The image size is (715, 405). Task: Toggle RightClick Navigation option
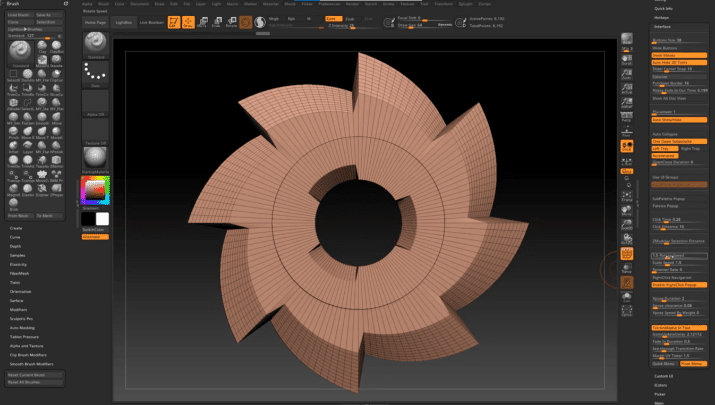[679, 277]
